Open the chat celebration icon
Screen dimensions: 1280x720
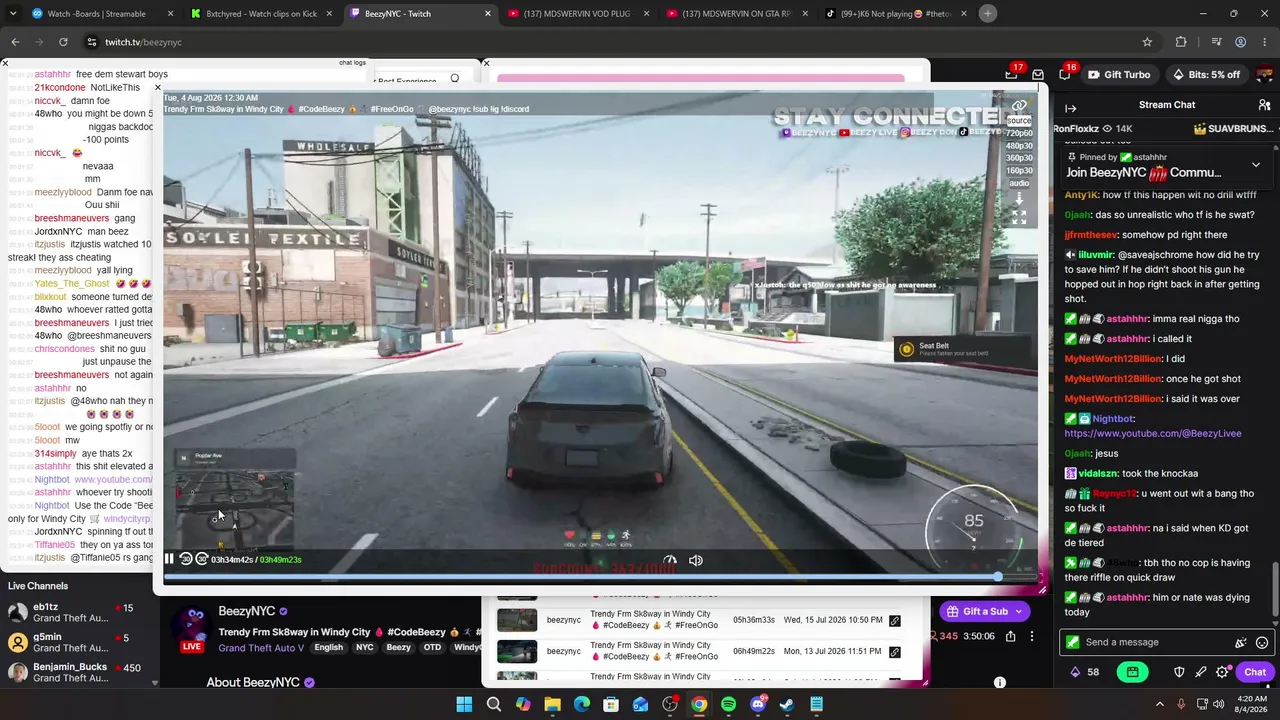click(1241, 643)
